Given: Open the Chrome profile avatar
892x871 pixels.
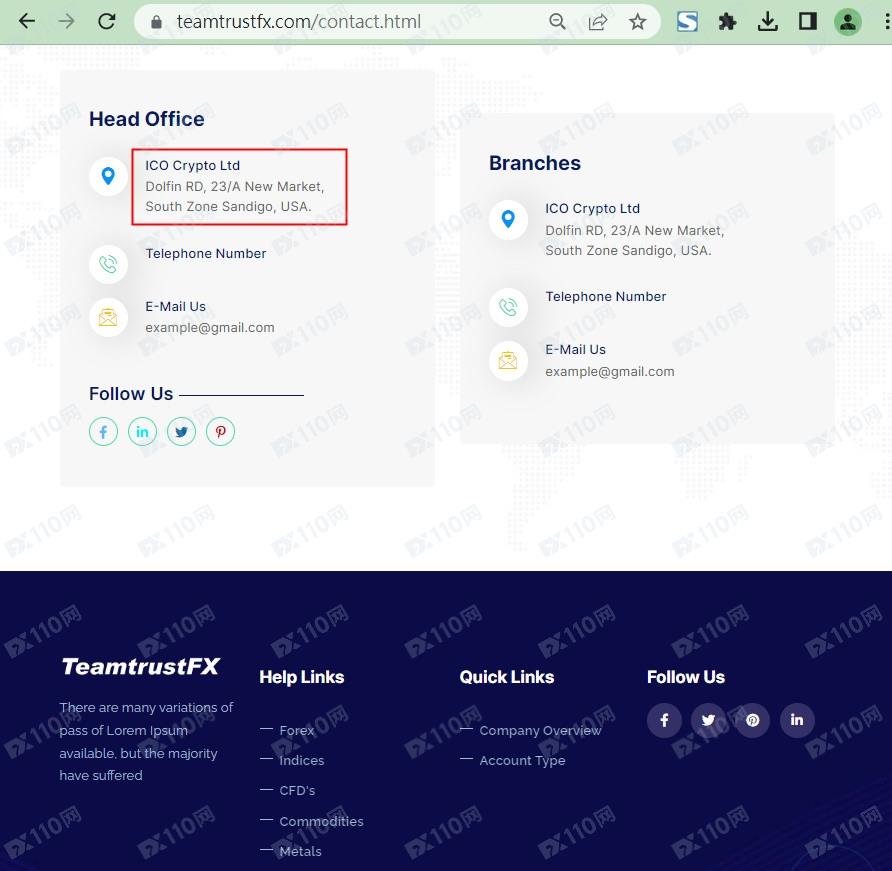Looking at the screenshot, I should click(847, 21).
